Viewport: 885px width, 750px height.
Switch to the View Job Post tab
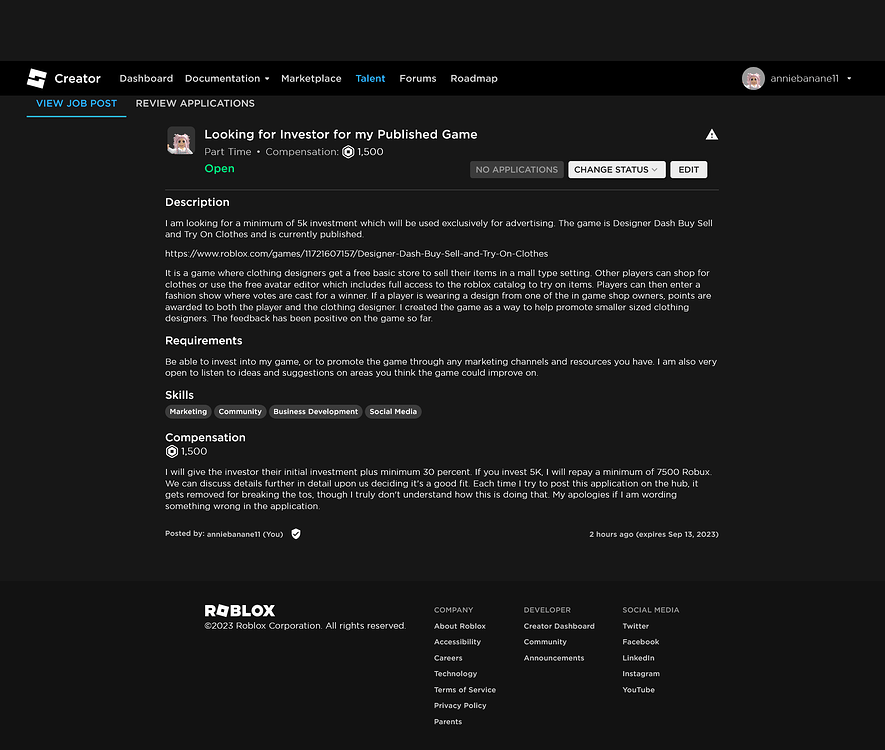(x=76, y=104)
